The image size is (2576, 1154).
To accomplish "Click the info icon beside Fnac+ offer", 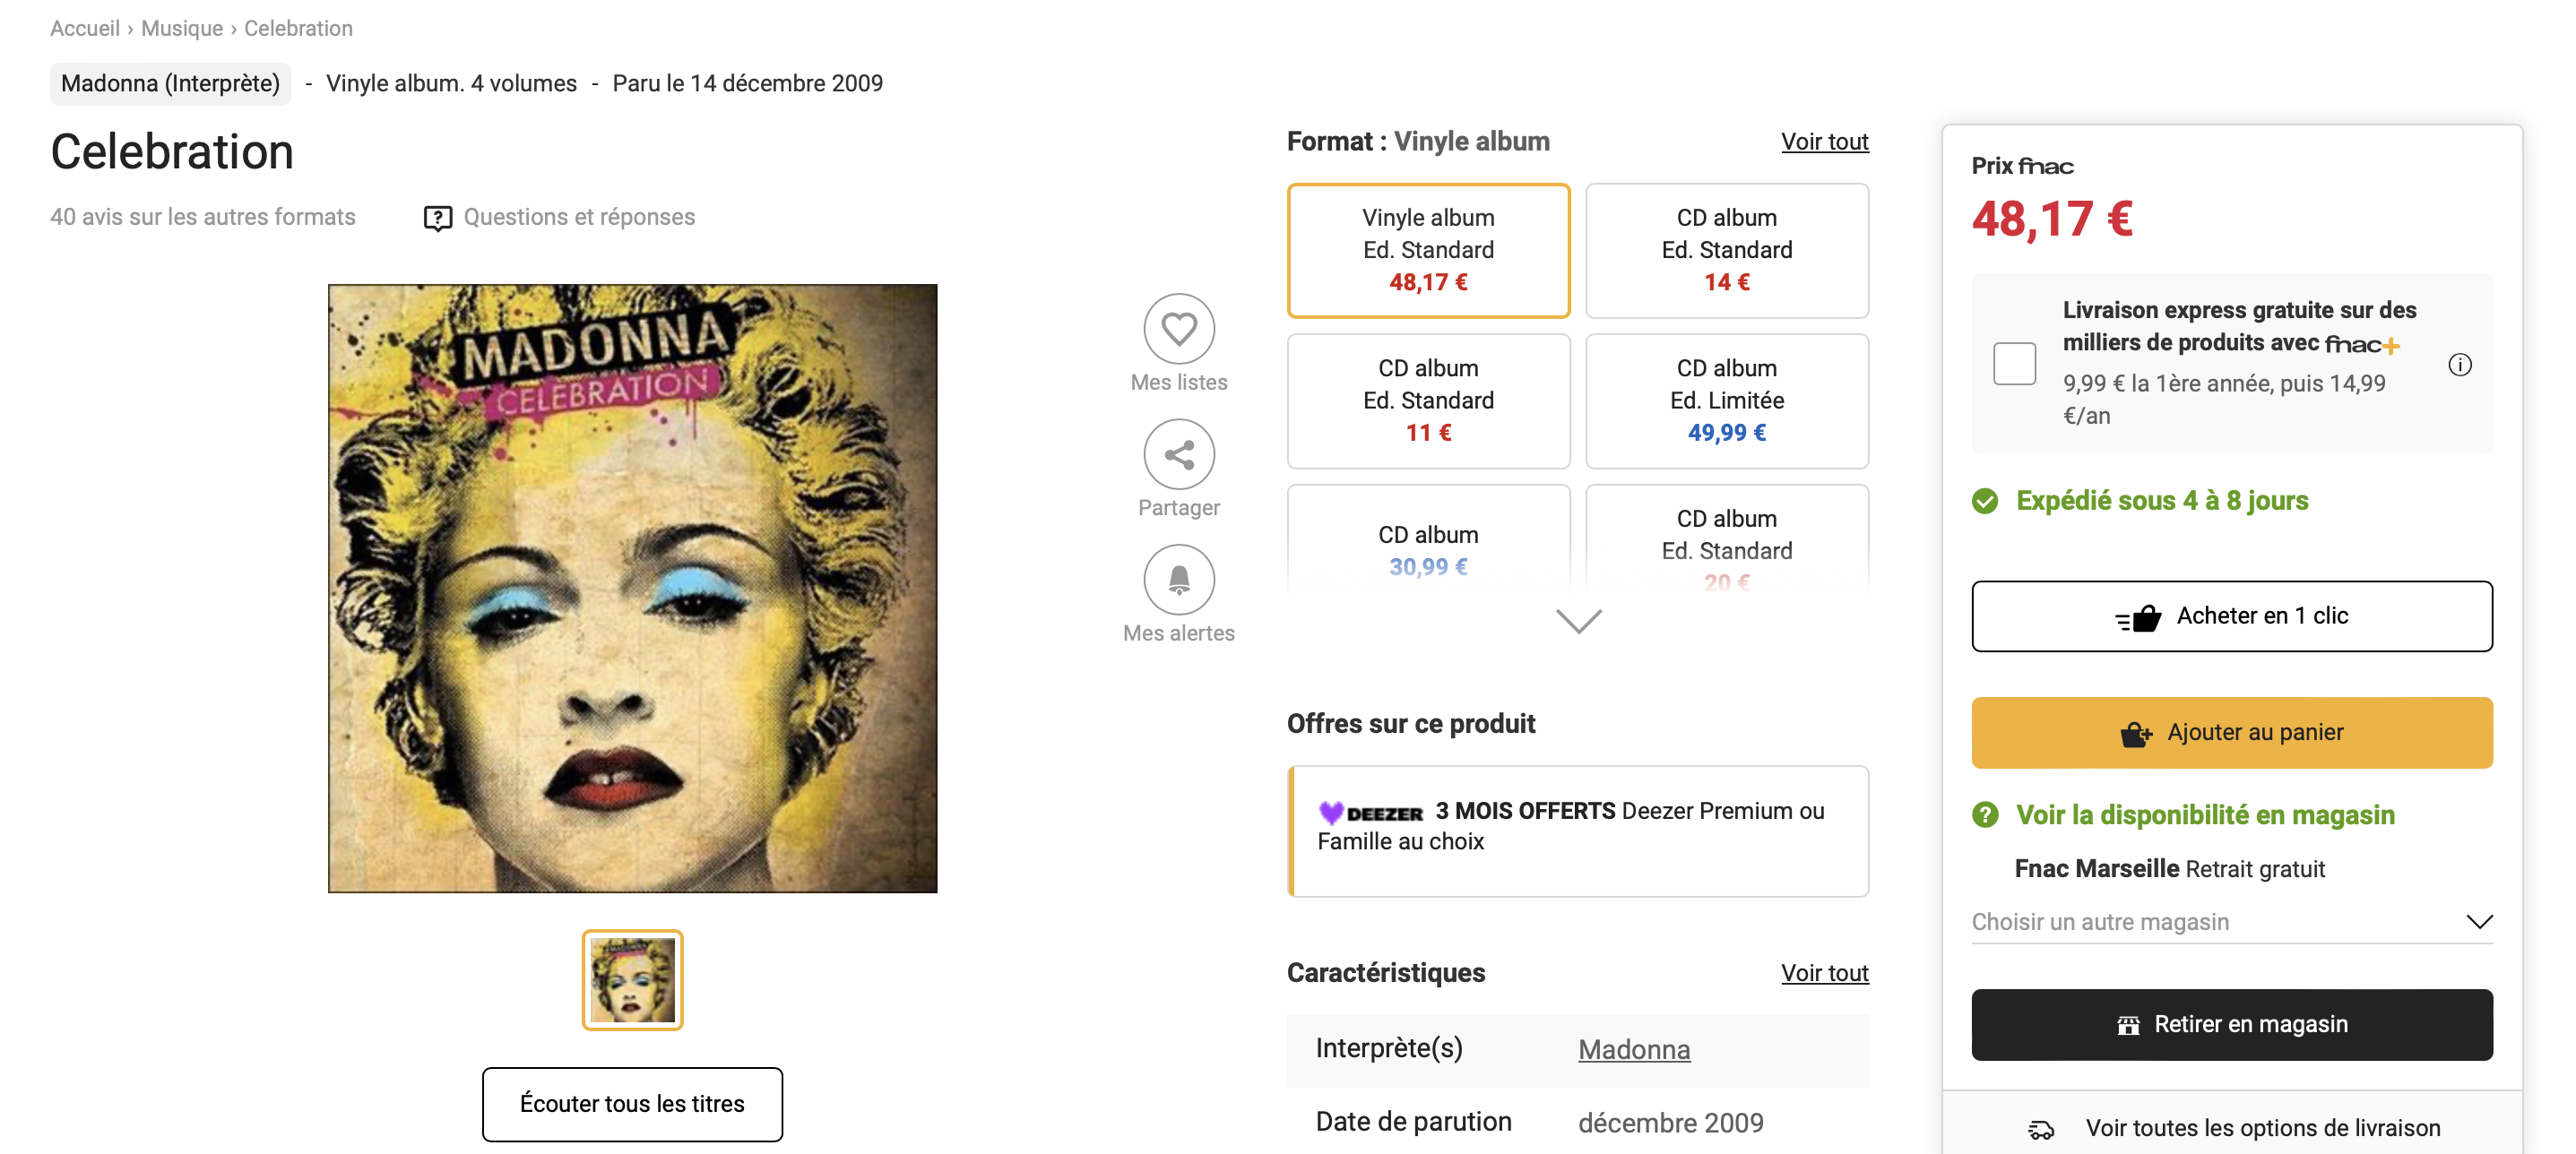I will (2459, 365).
